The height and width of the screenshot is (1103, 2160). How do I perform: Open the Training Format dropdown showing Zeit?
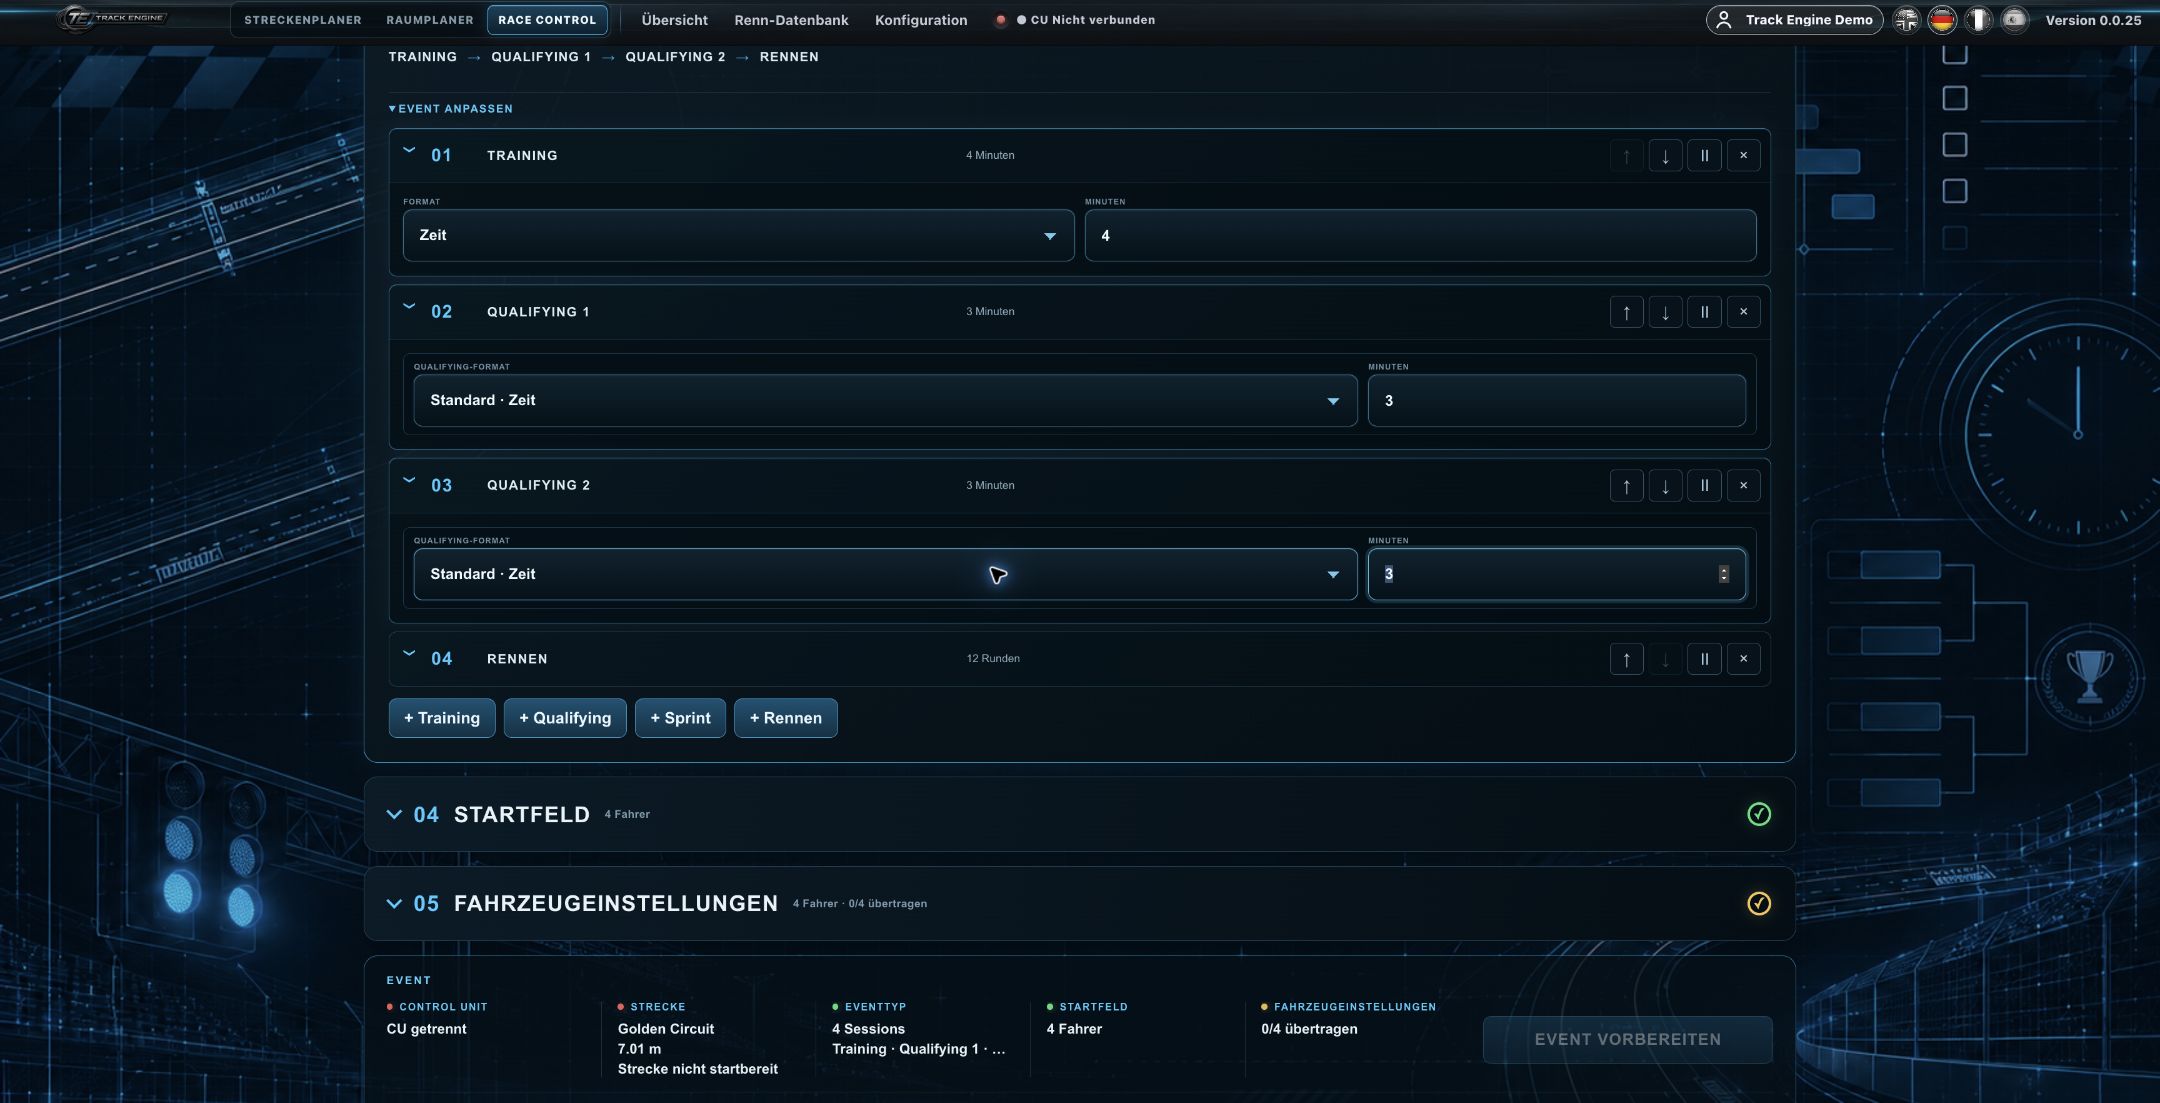[x=738, y=235]
